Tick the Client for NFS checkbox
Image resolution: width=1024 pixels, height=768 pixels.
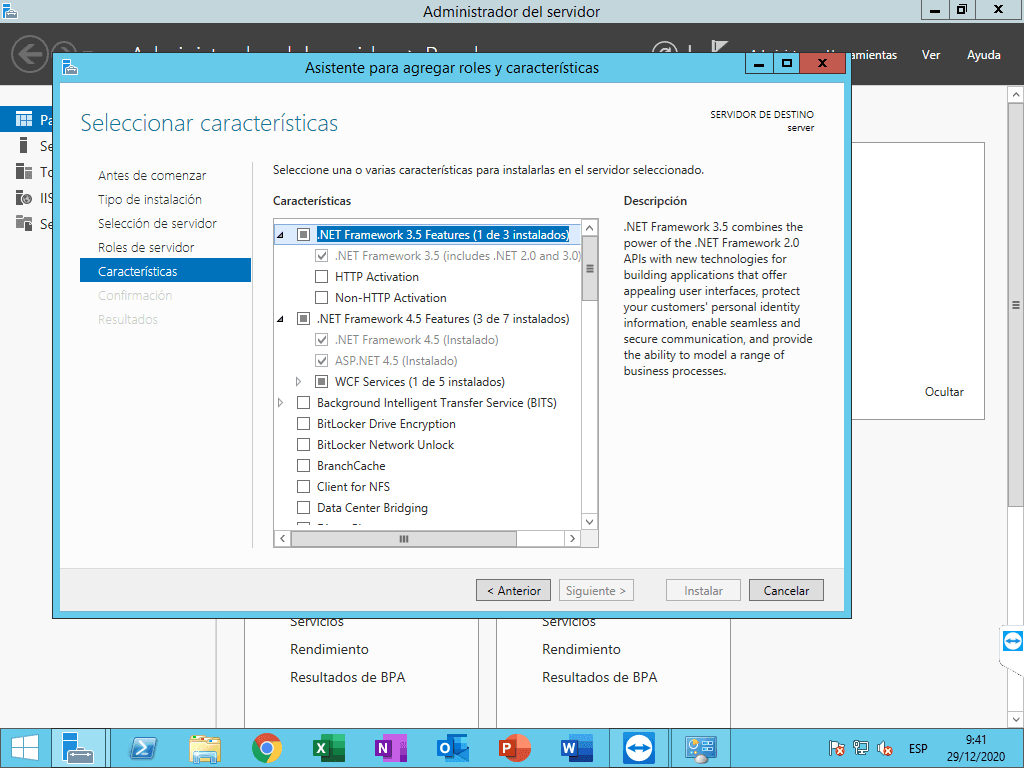coord(303,487)
